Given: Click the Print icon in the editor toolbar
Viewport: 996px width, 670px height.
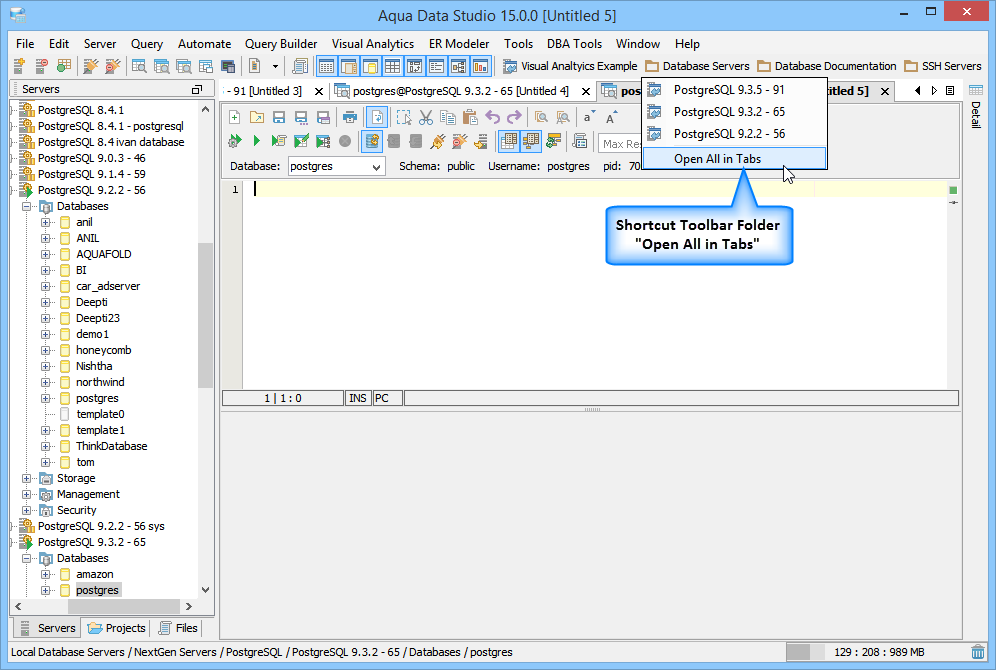Looking at the screenshot, I should (349, 117).
